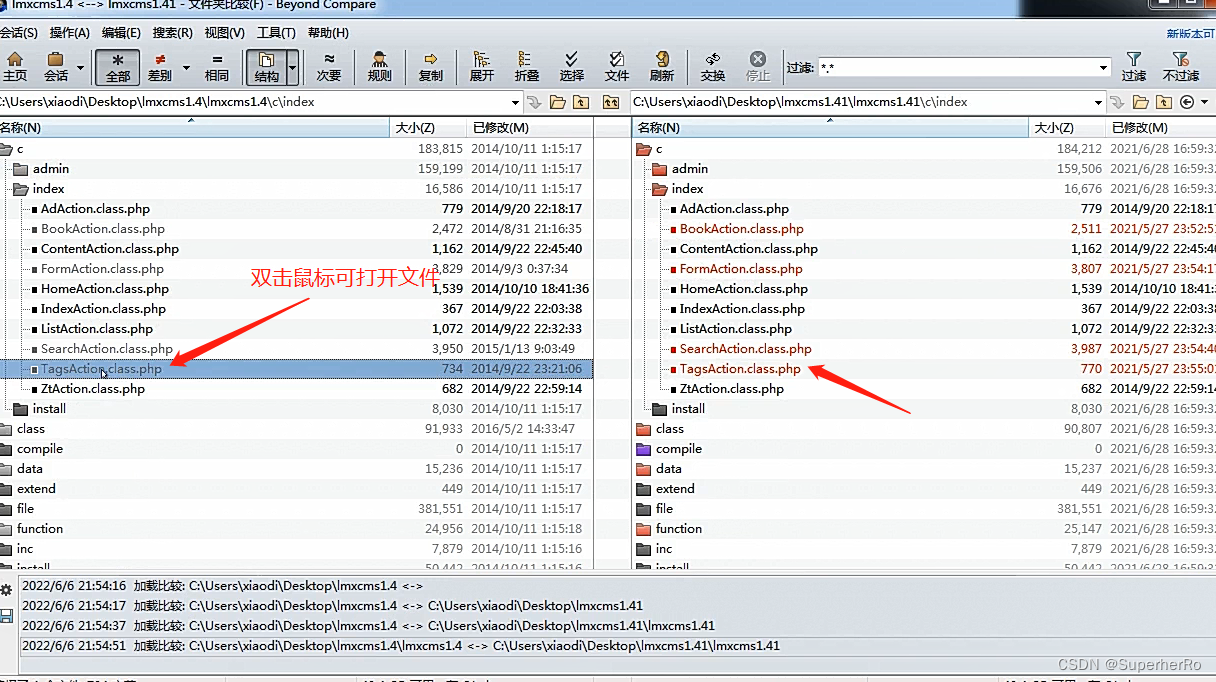Open the 操作(A) menu
Image resolution: width=1216 pixels, height=682 pixels.
pyautogui.click(x=69, y=33)
